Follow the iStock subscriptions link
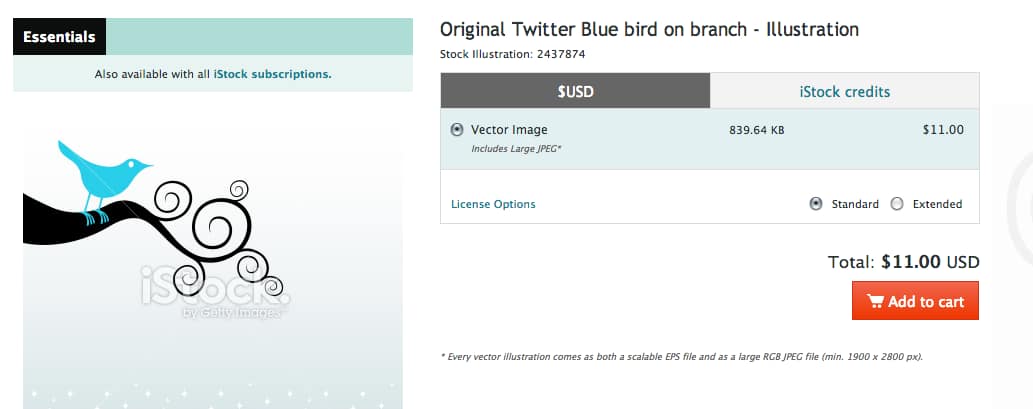This screenshot has width=1033, height=409. coord(272,74)
